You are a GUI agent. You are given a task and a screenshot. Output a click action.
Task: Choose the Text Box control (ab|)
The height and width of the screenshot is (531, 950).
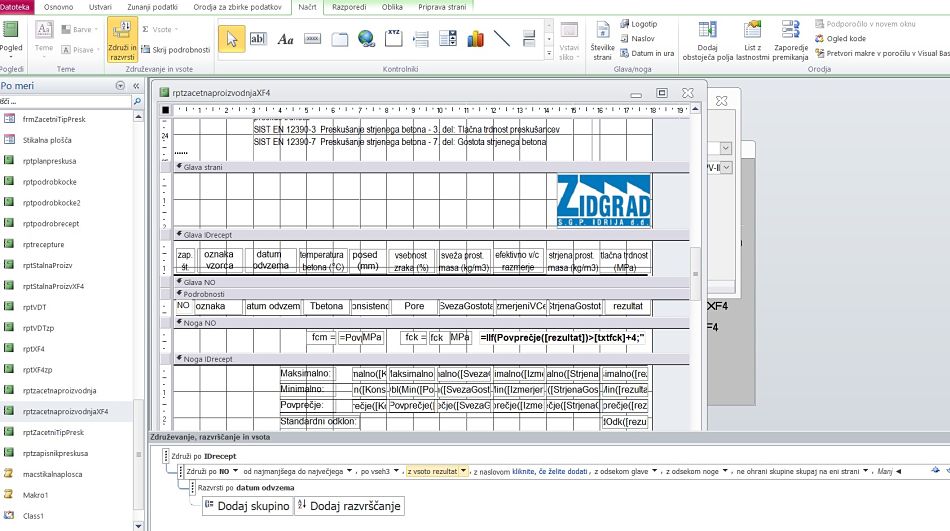[x=258, y=39]
